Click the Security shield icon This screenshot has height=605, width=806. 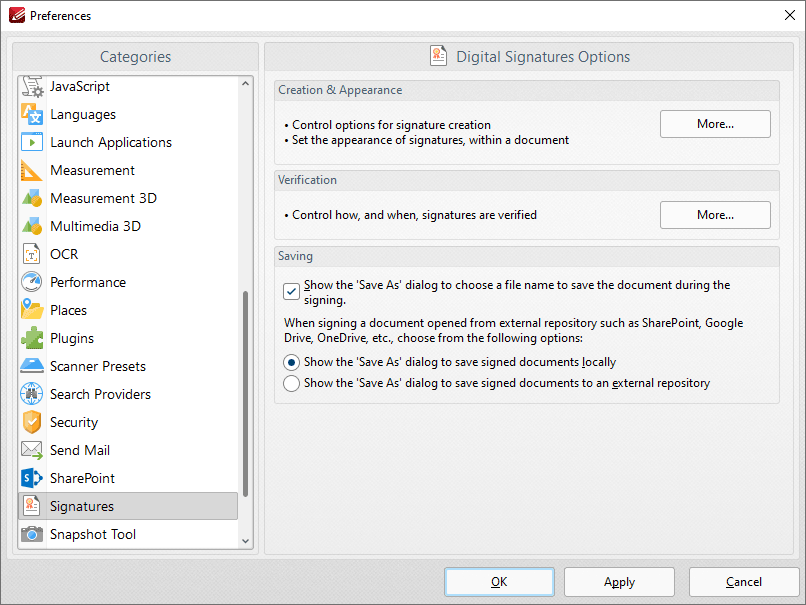32,422
